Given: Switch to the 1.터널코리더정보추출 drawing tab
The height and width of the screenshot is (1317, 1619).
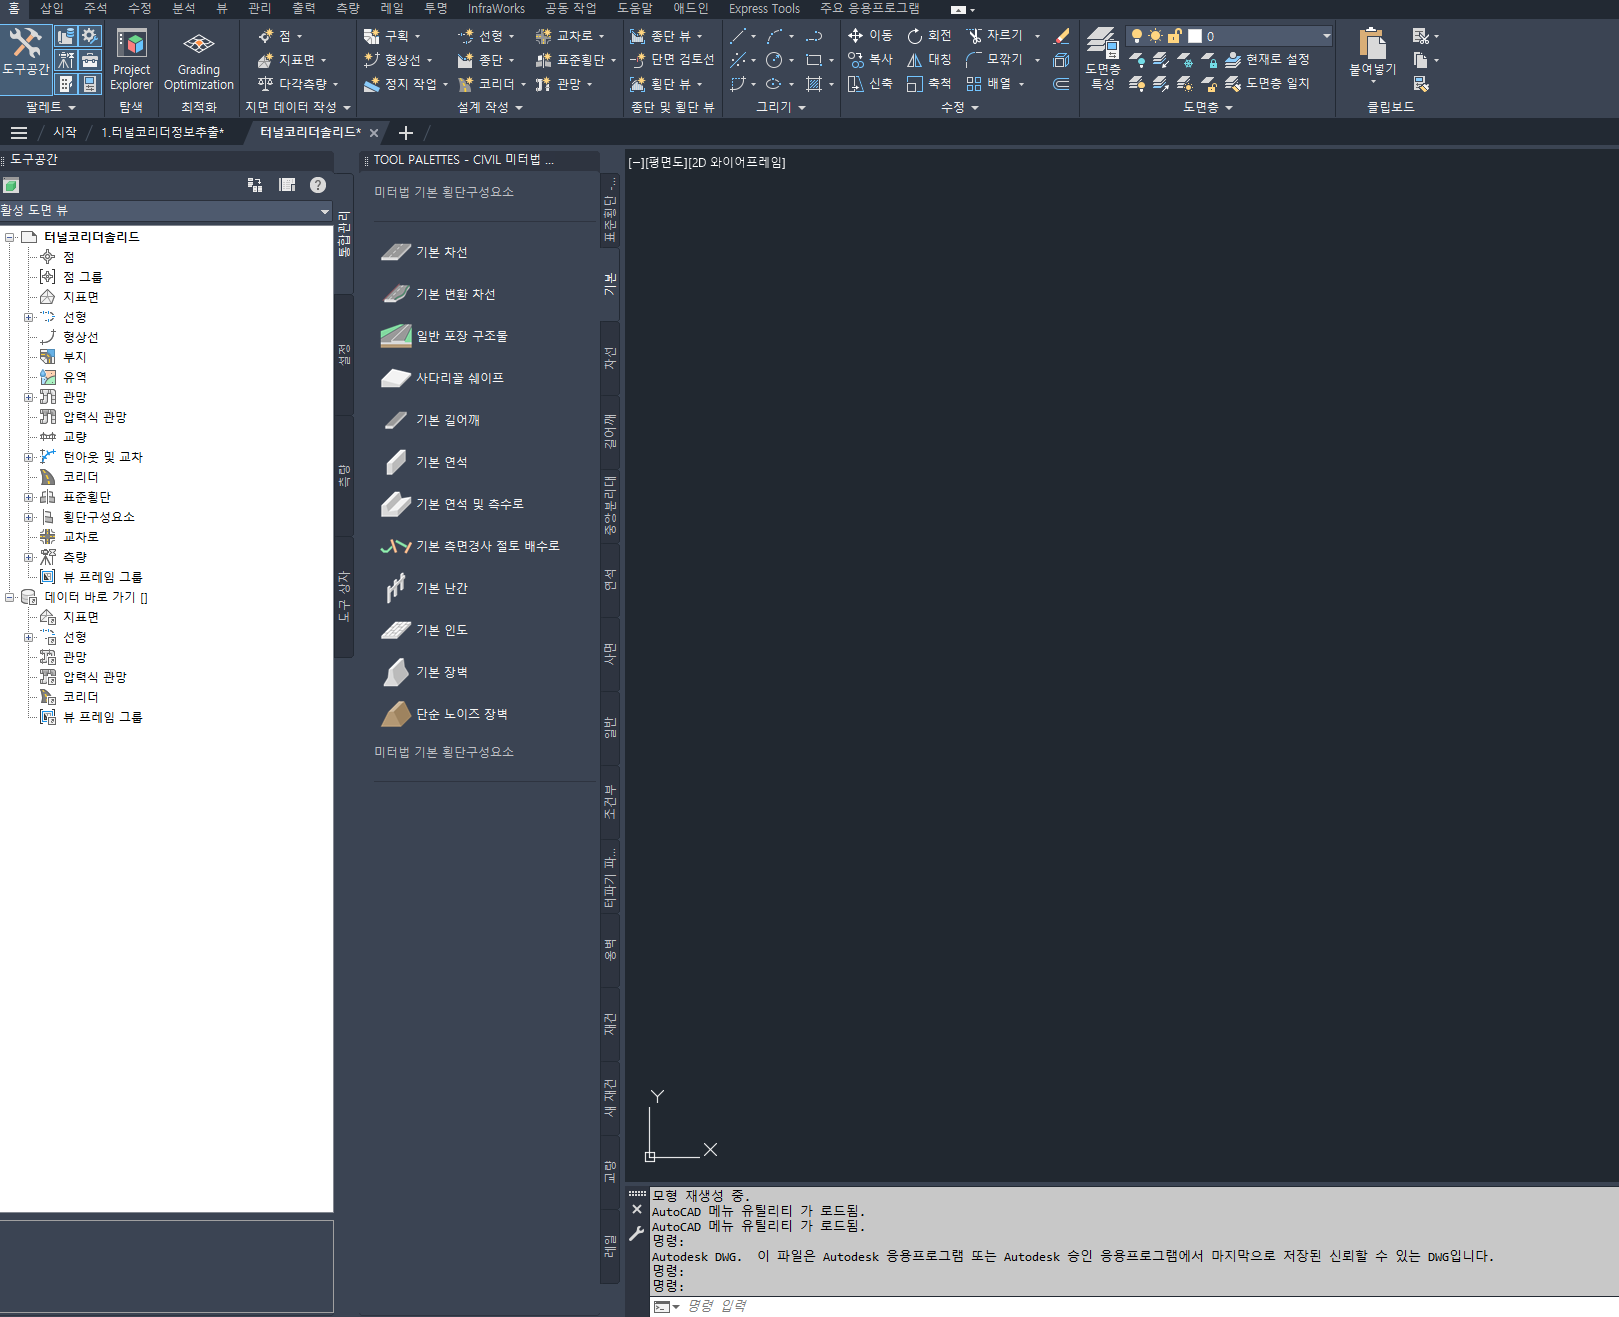Looking at the screenshot, I should coord(162,132).
